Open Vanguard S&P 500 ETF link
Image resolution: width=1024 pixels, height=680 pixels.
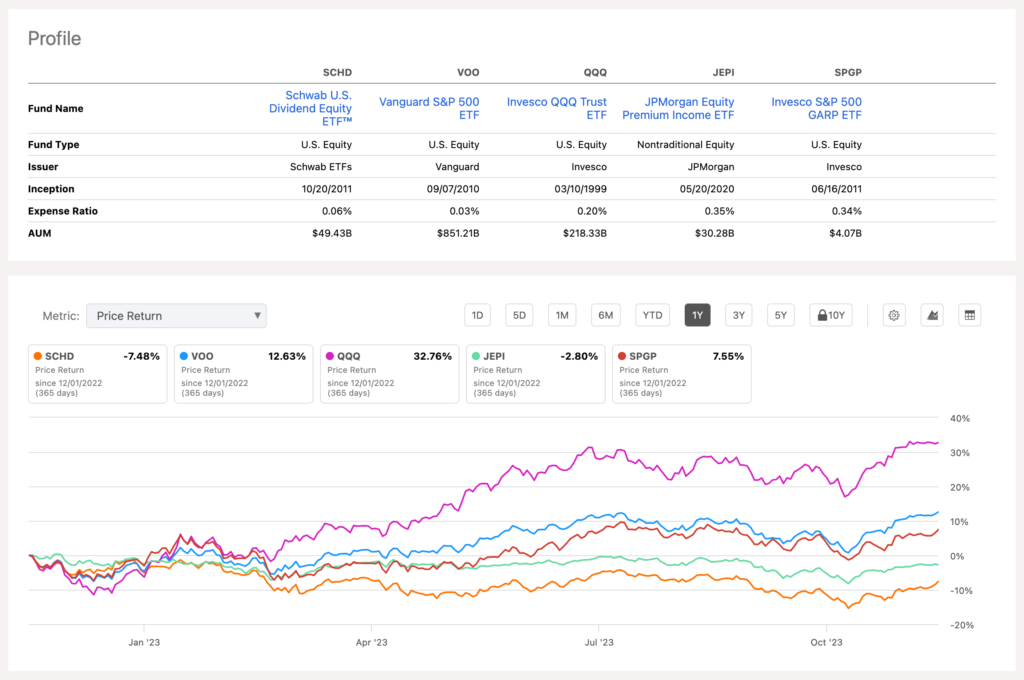[x=429, y=108]
